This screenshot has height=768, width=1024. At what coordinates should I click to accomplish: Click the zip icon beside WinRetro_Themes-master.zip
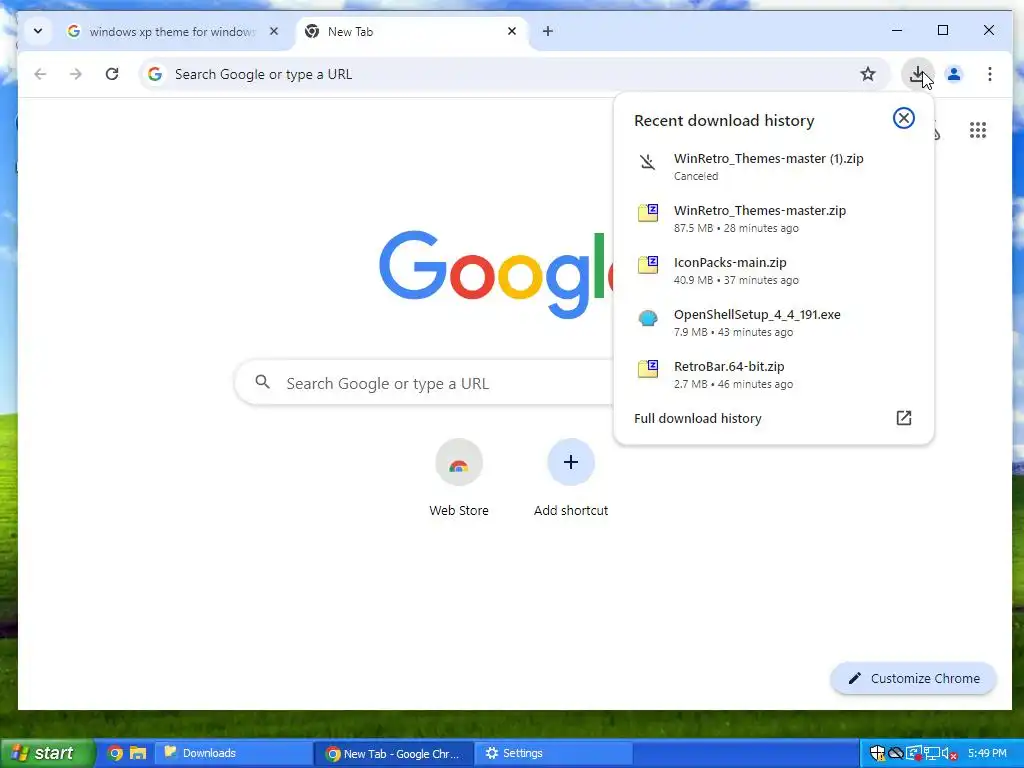click(x=648, y=213)
